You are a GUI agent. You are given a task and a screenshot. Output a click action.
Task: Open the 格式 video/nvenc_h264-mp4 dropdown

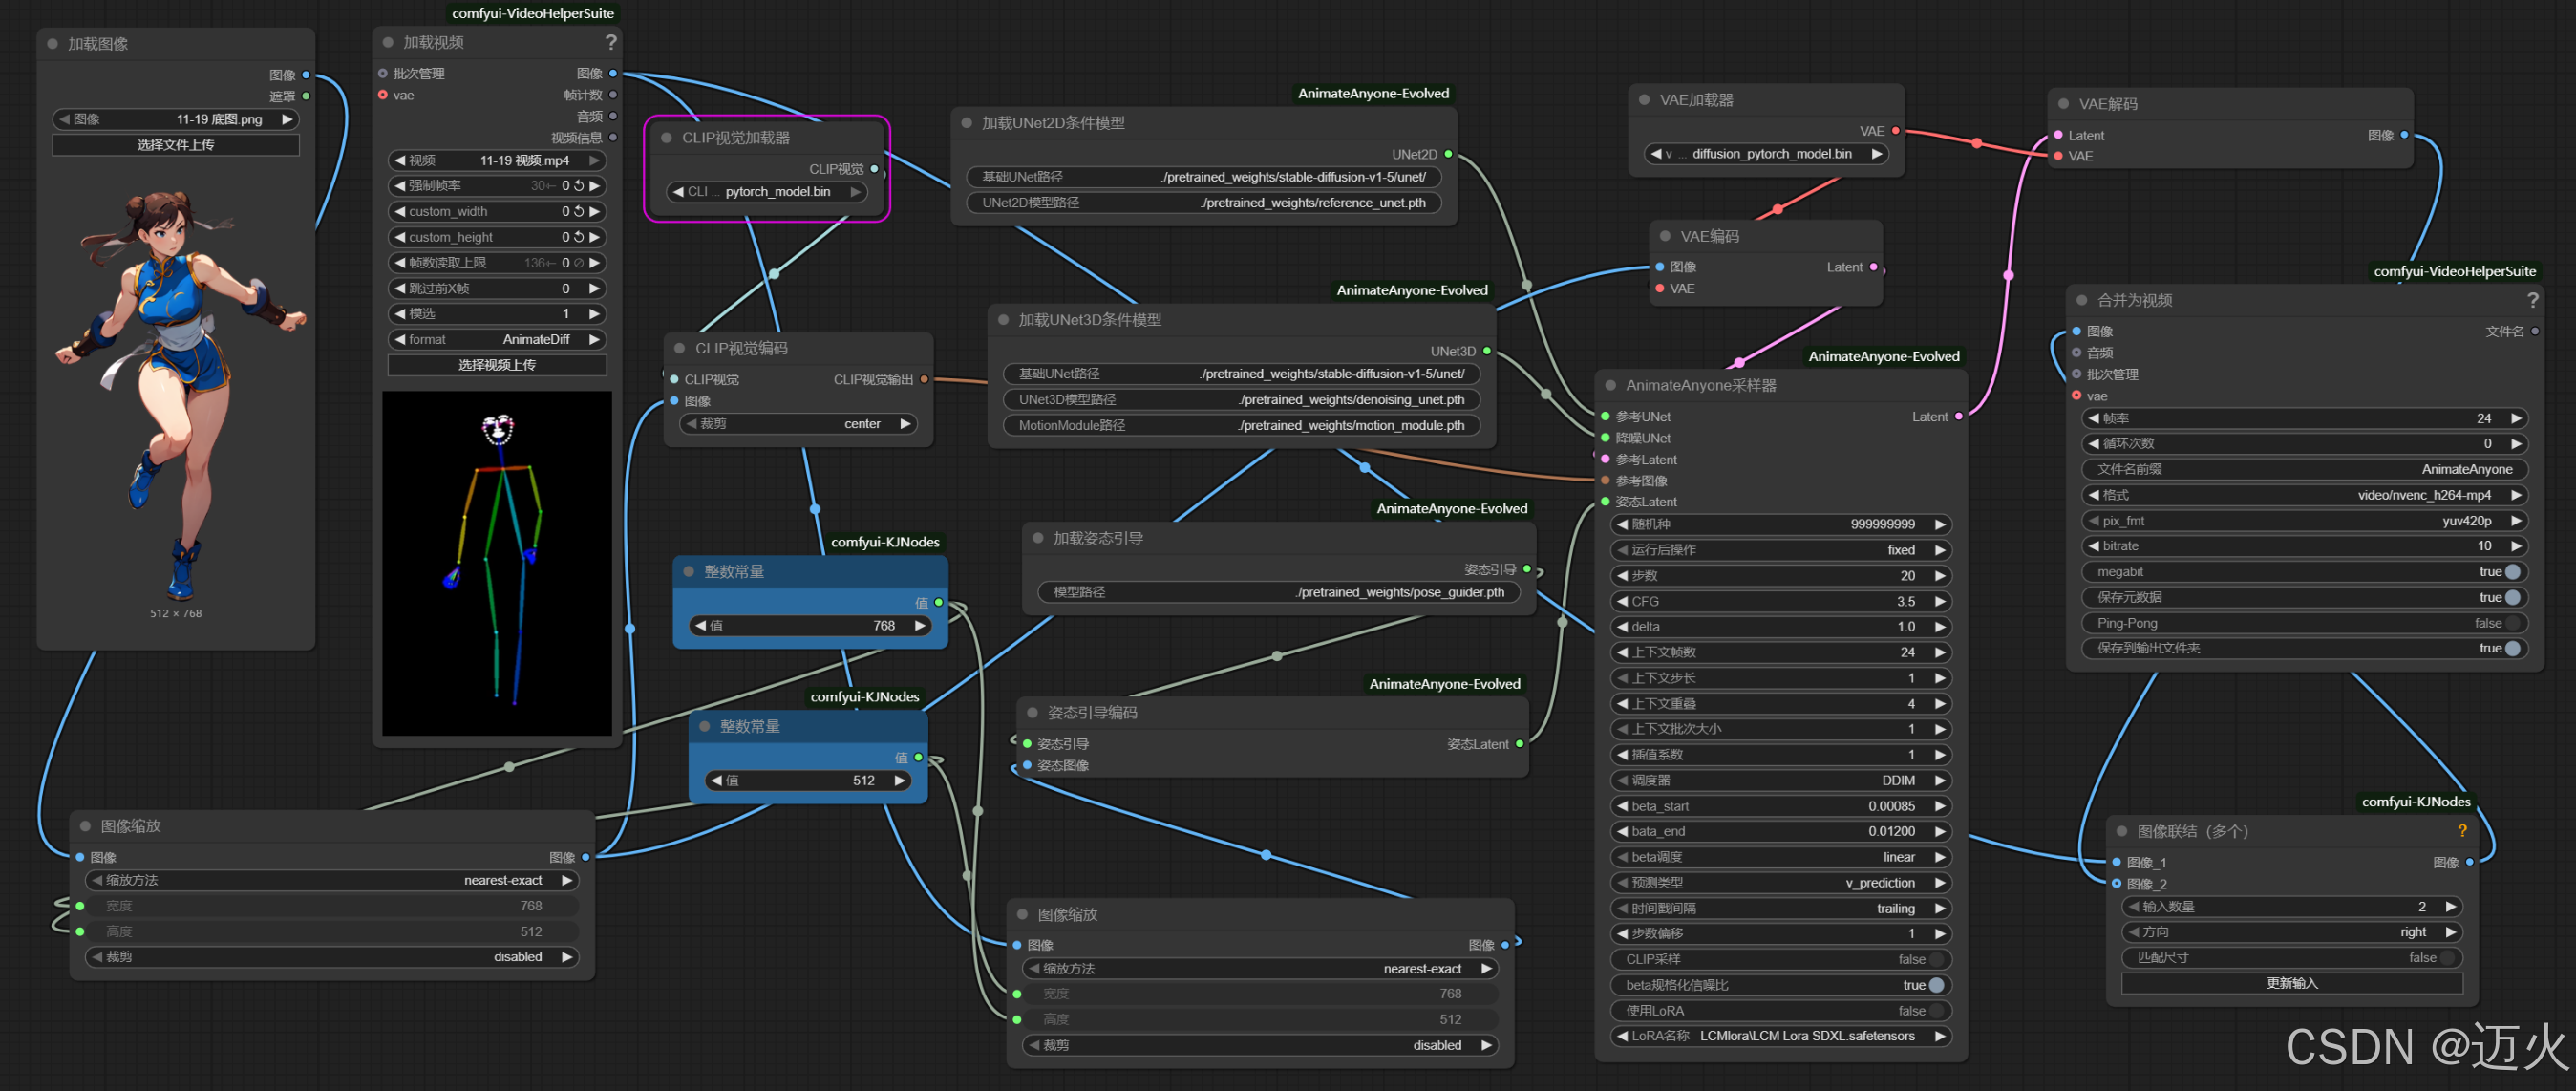point(2302,495)
